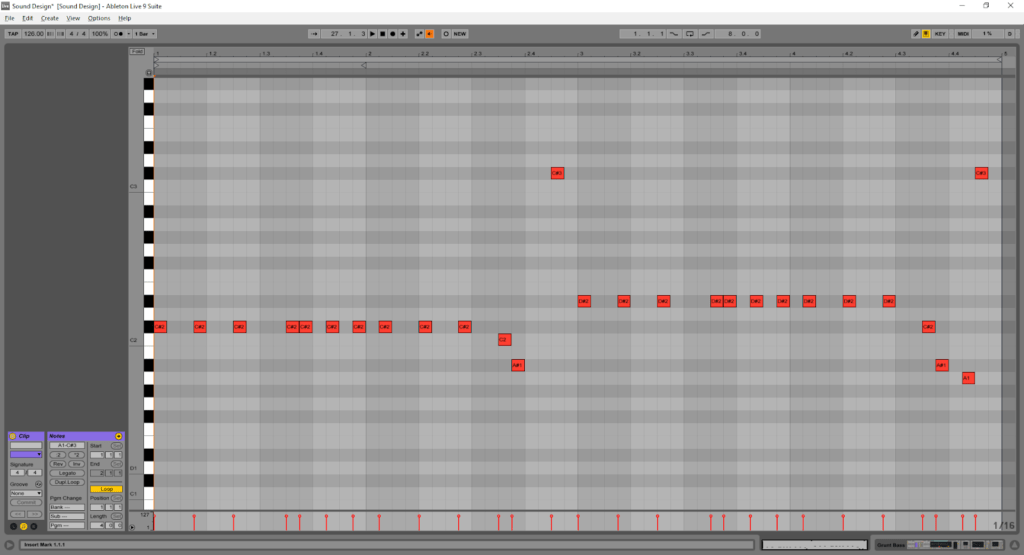The height and width of the screenshot is (555, 1024).
Task: Click the headphone preview icon above piano keys
Action: click(x=149, y=72)
